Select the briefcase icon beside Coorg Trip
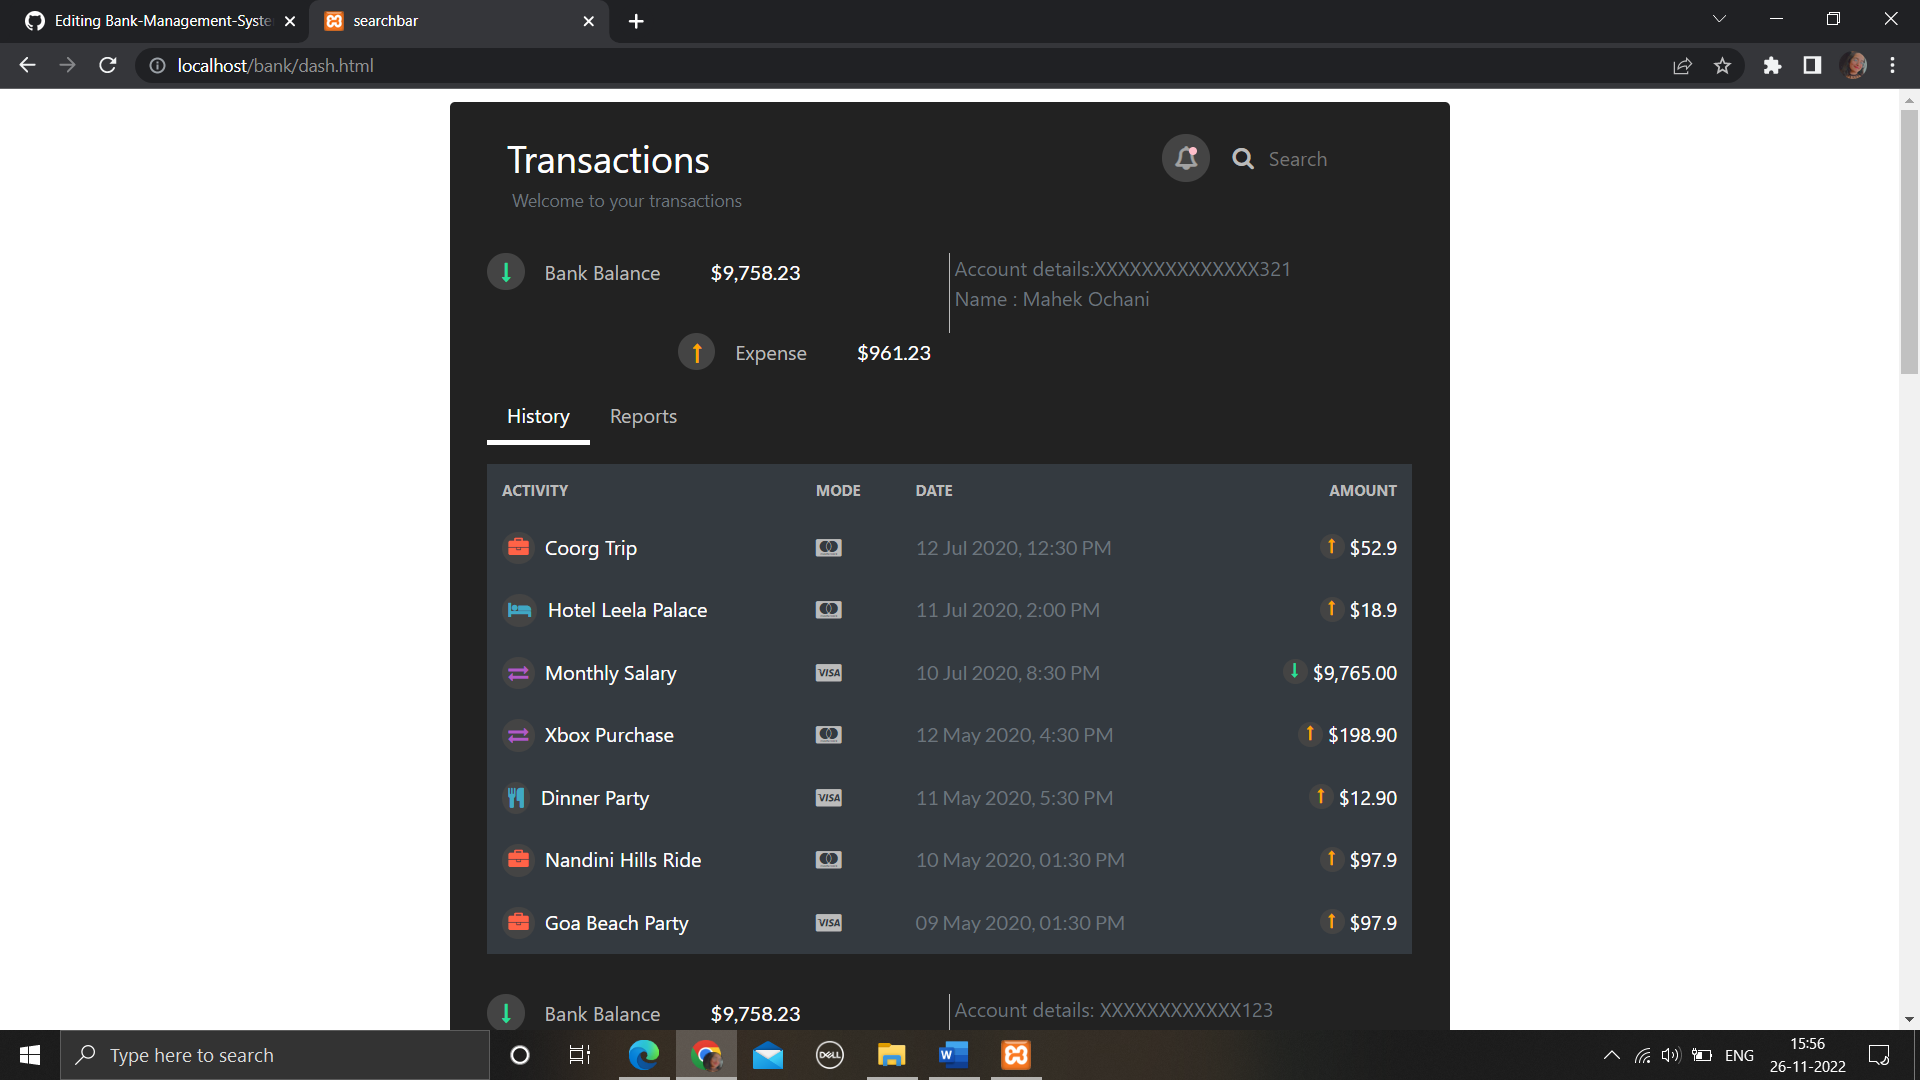Viewport: 1920px width, 1080px height. [x=518, y=548]
